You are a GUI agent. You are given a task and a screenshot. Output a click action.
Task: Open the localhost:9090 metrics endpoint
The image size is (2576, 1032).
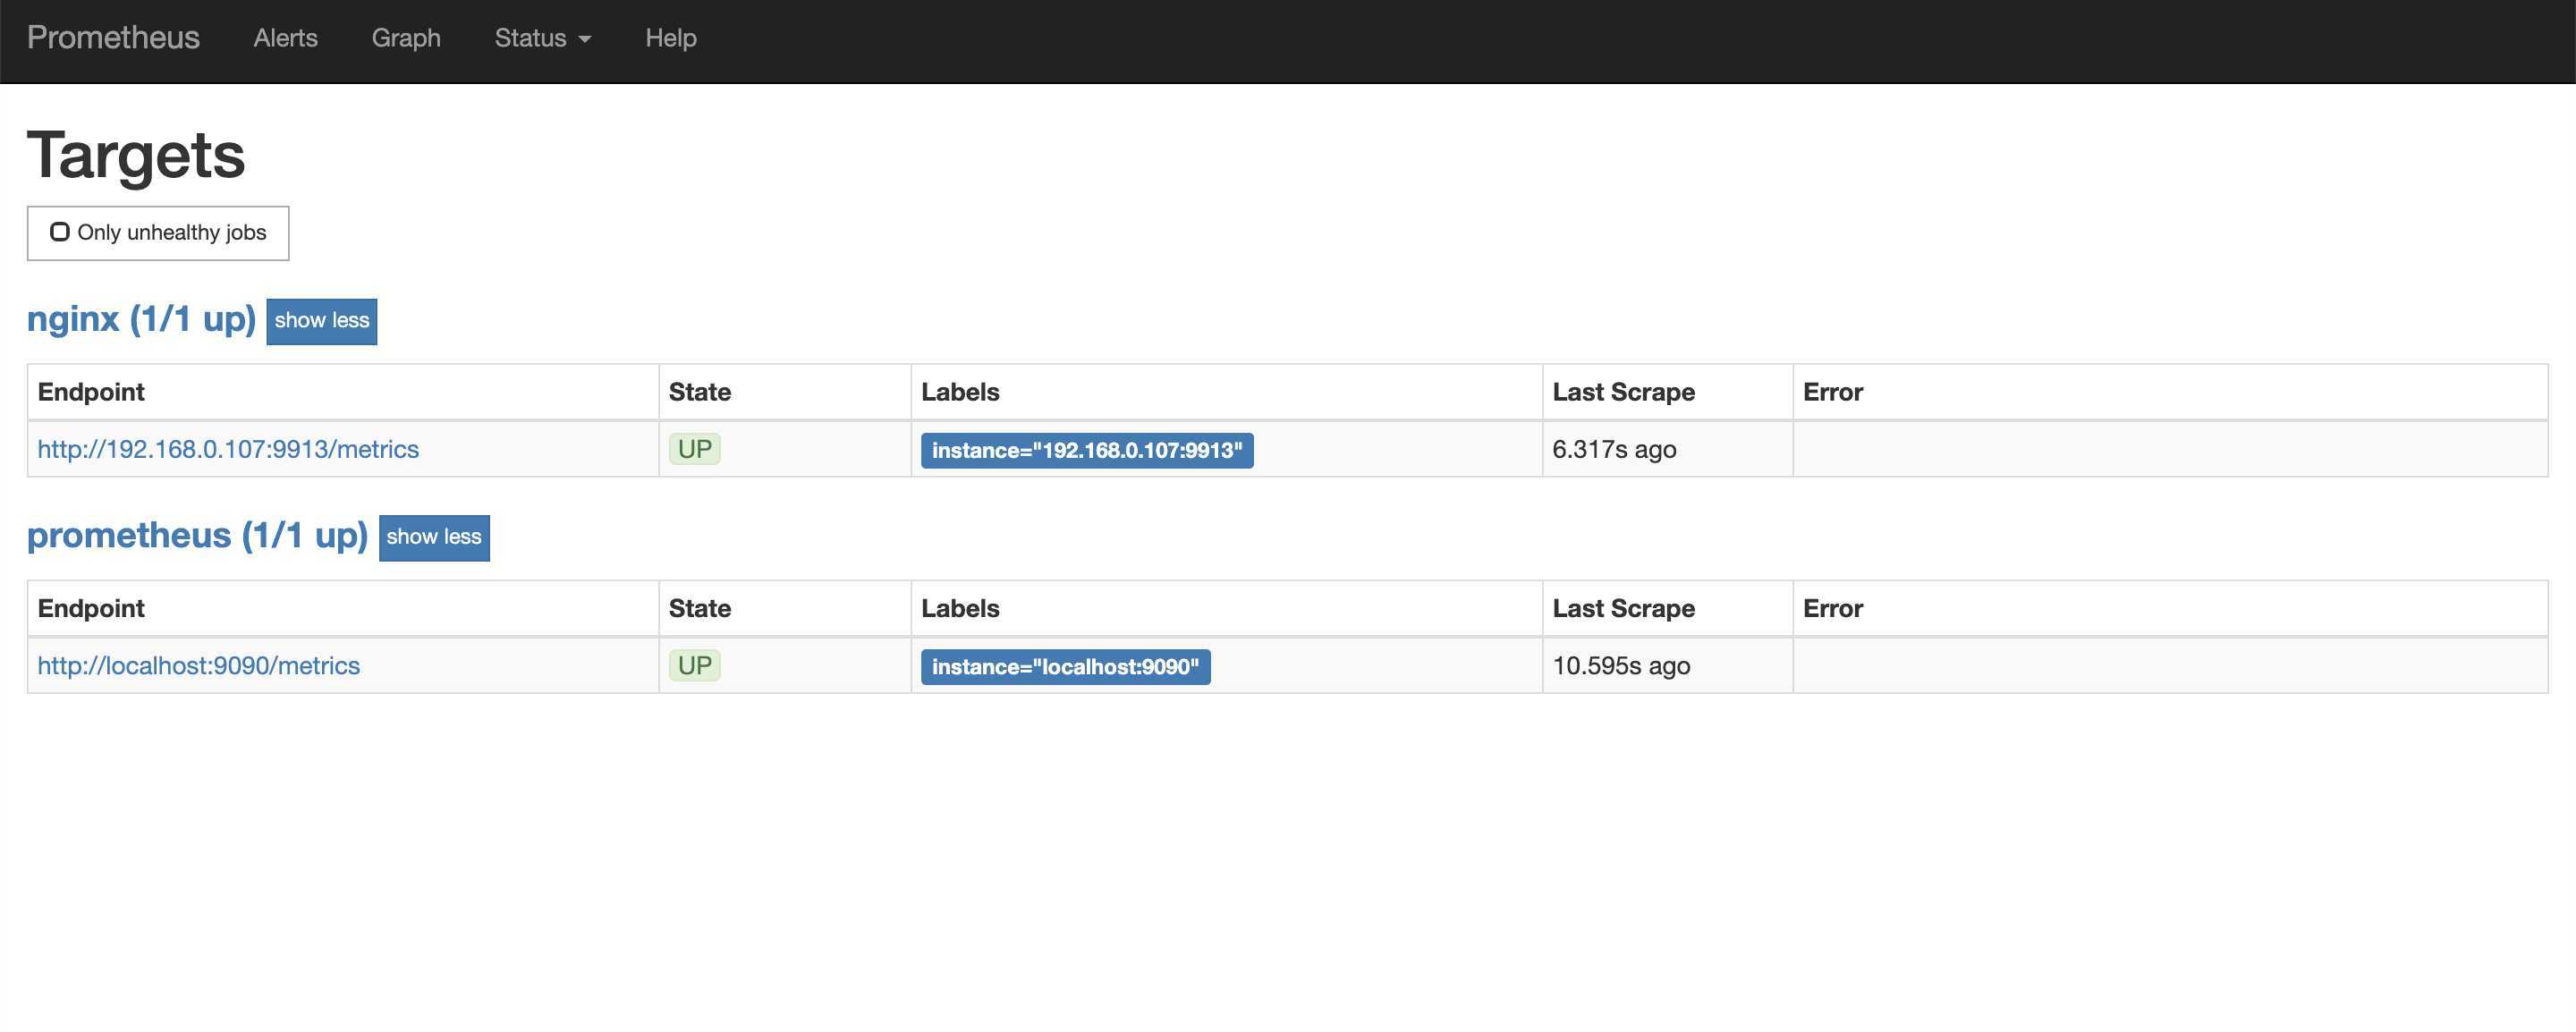click(x=198, y=666)
